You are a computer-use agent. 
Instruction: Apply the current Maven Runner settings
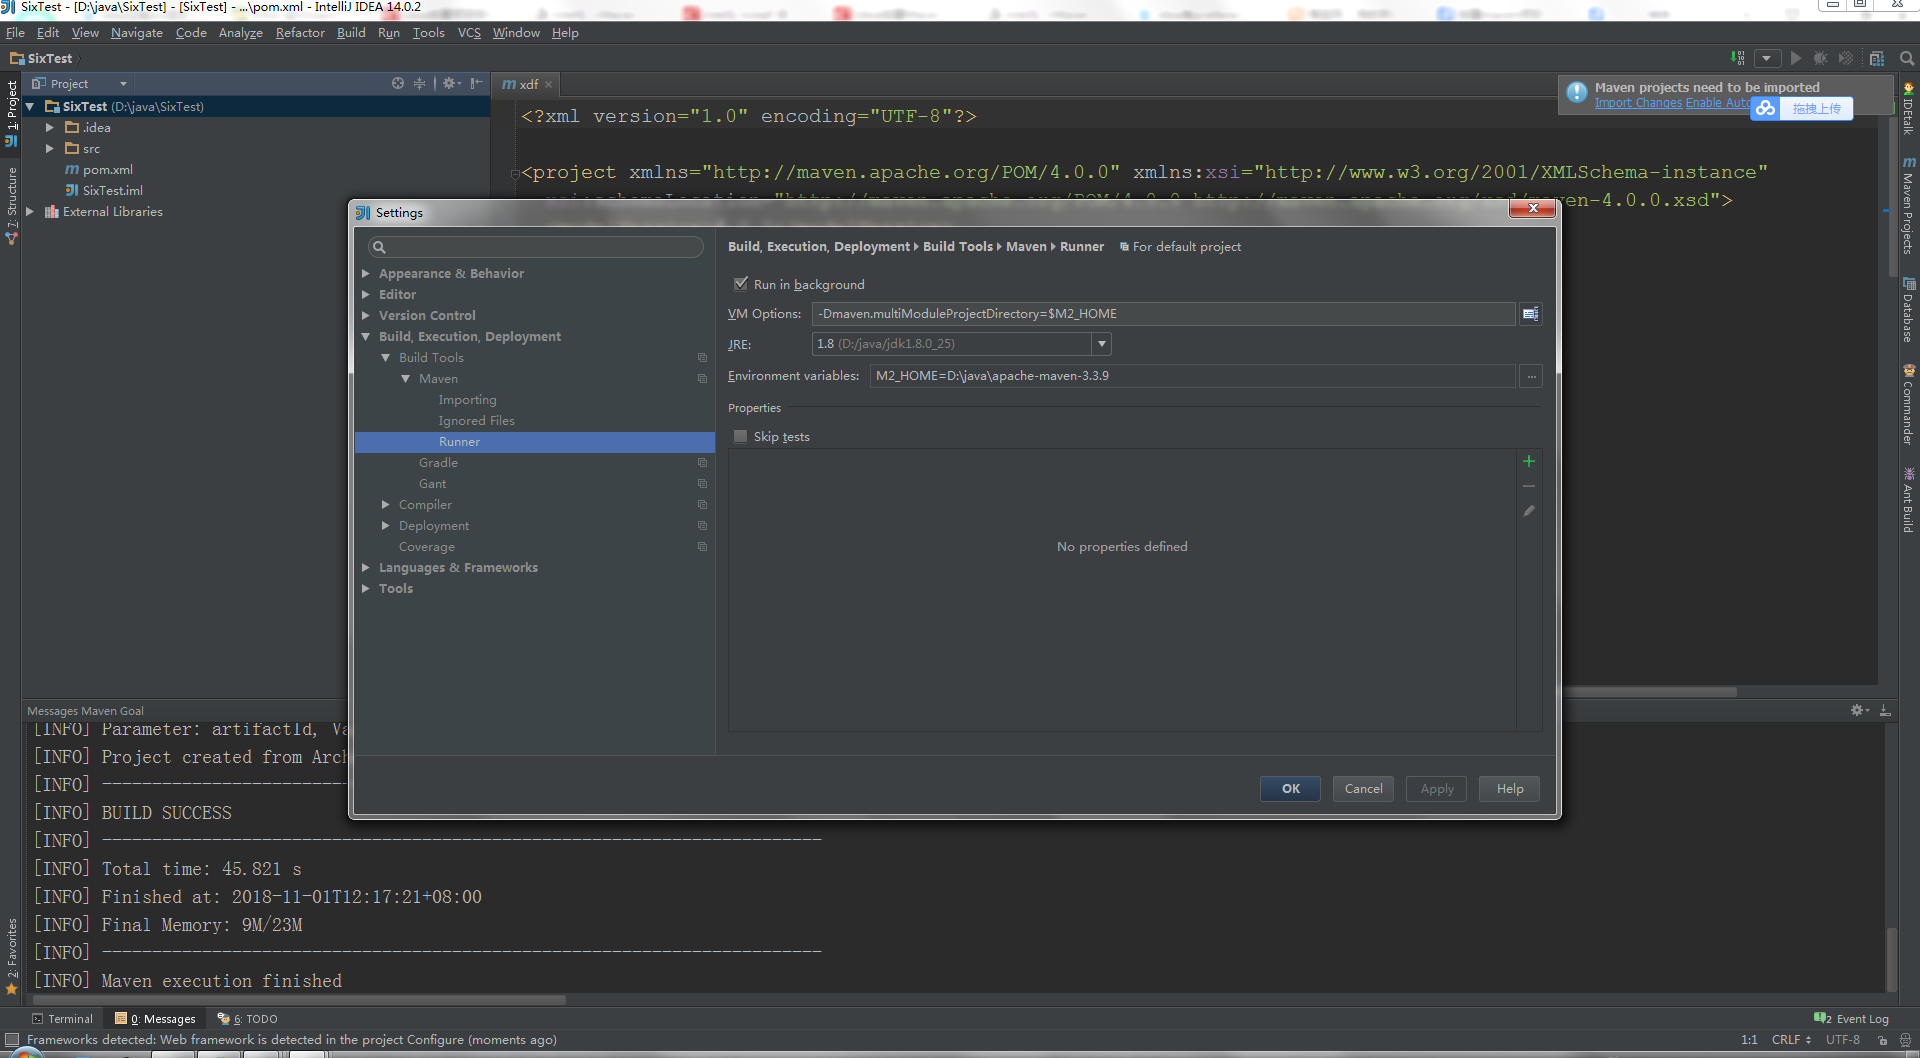[x=1435, y=788]
